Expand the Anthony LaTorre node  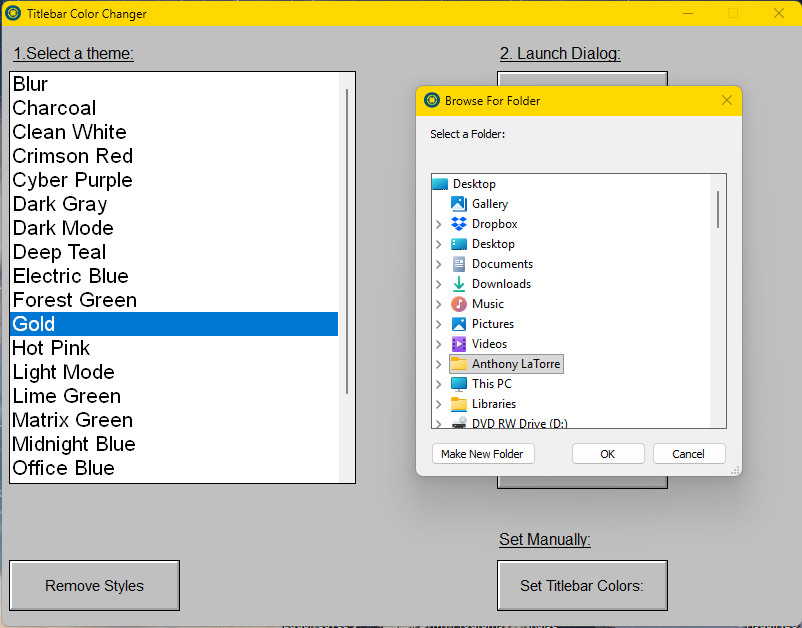click(x=438, y=364)
